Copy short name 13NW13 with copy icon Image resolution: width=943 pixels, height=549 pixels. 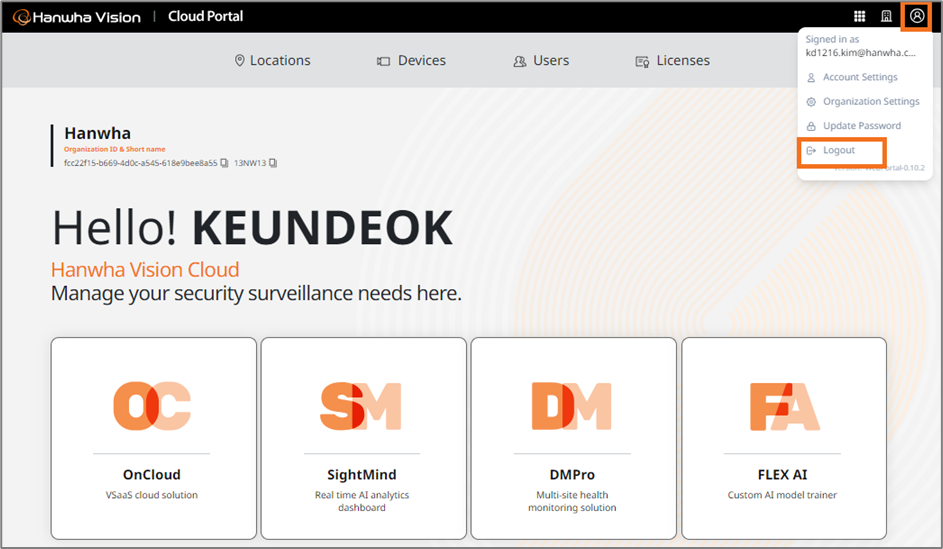click(273, 163)
